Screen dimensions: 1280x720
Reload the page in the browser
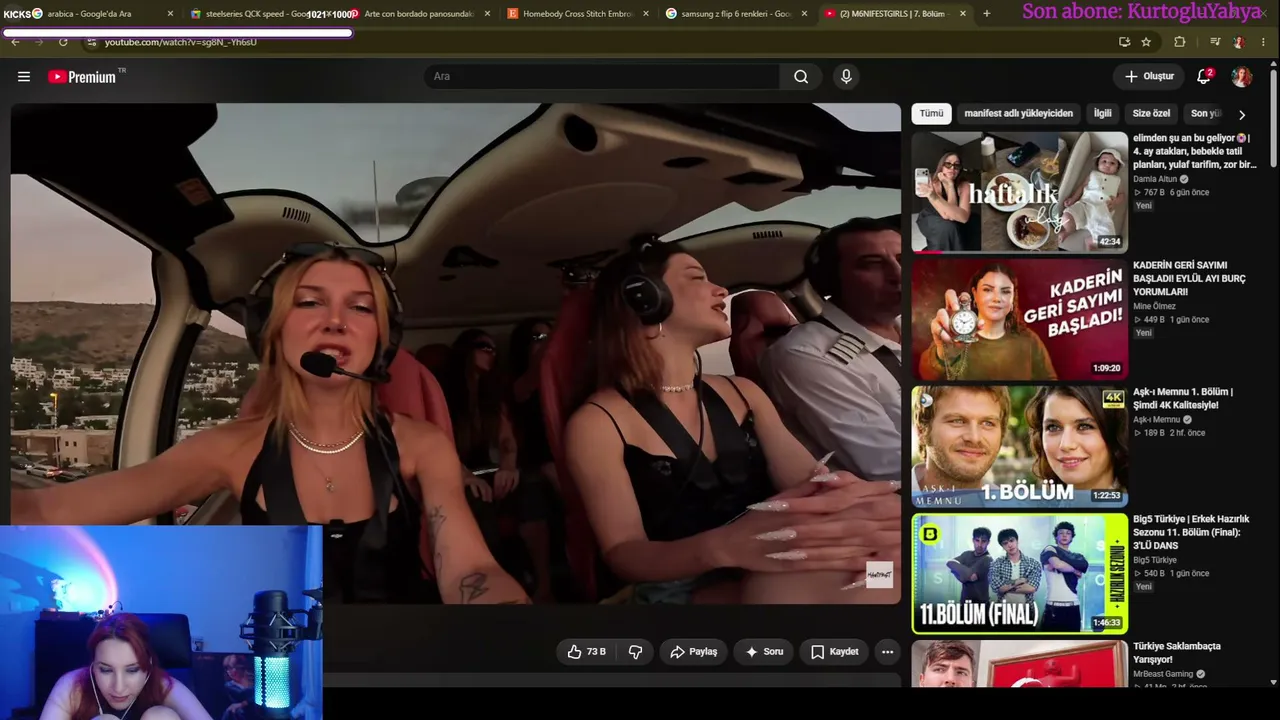[63, 42]
